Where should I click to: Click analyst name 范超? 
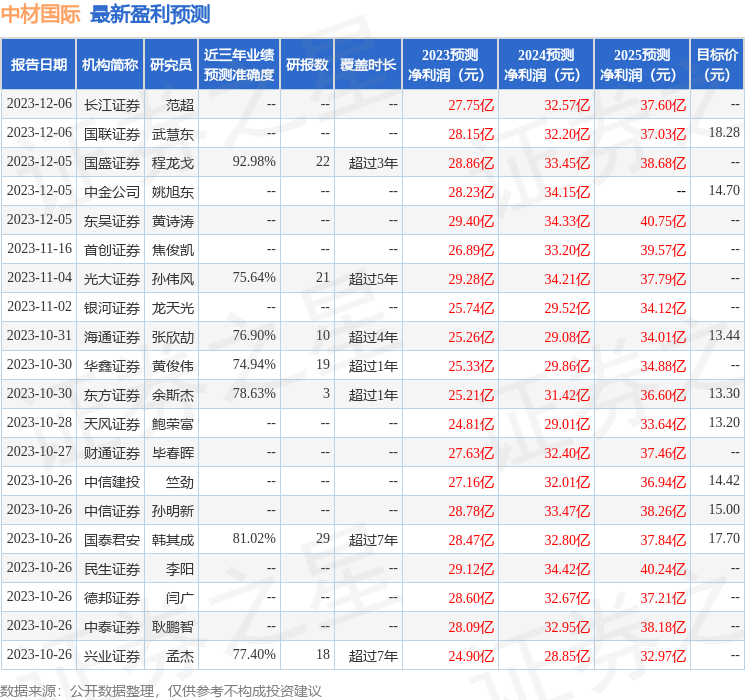coord(180,105)
